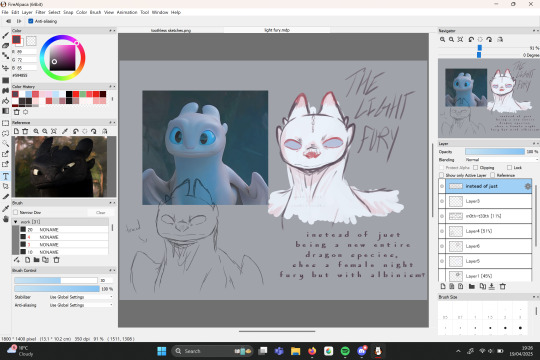Select the Lasso selection tool
Image resolution: width=540 pixels, height=360 pixels.
(x=6, y=133)
